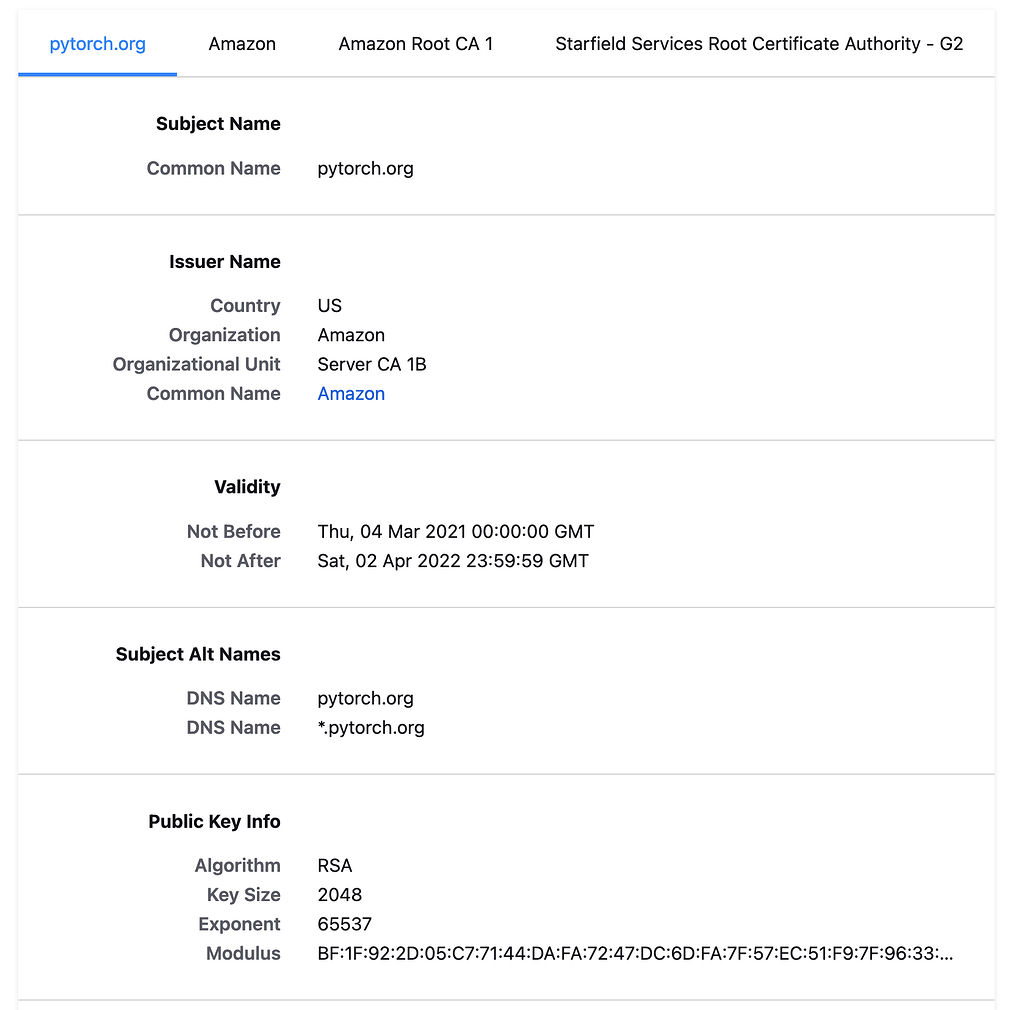
Task: Click the Not Before date value
Action: 455,532
